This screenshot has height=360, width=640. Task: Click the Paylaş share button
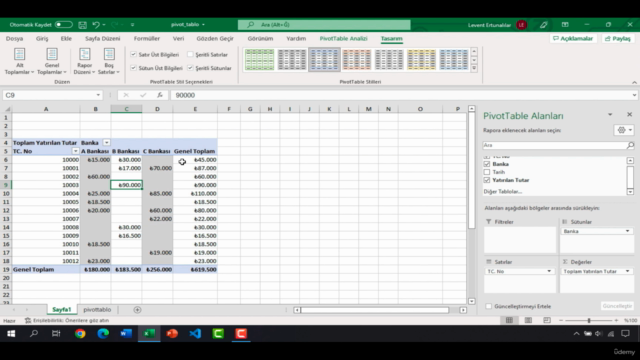click(x=618, y=38)
